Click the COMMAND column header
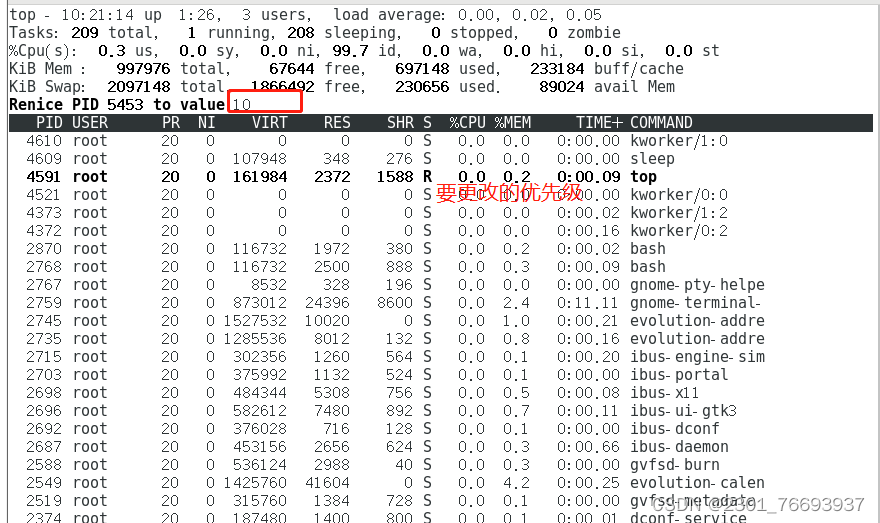 click(661, 122)
